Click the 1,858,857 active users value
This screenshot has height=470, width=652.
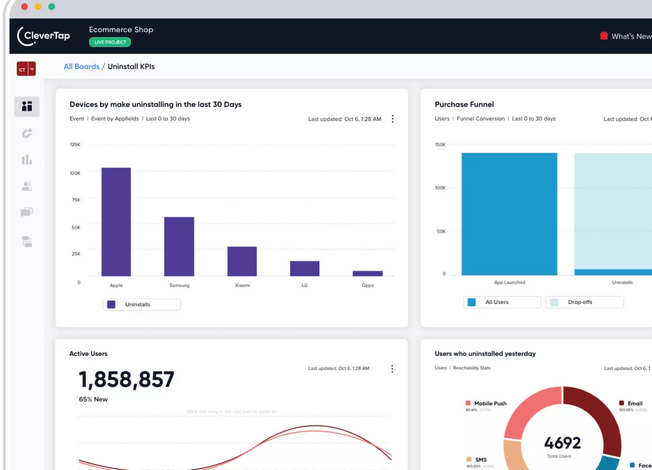tap(126, 379)
